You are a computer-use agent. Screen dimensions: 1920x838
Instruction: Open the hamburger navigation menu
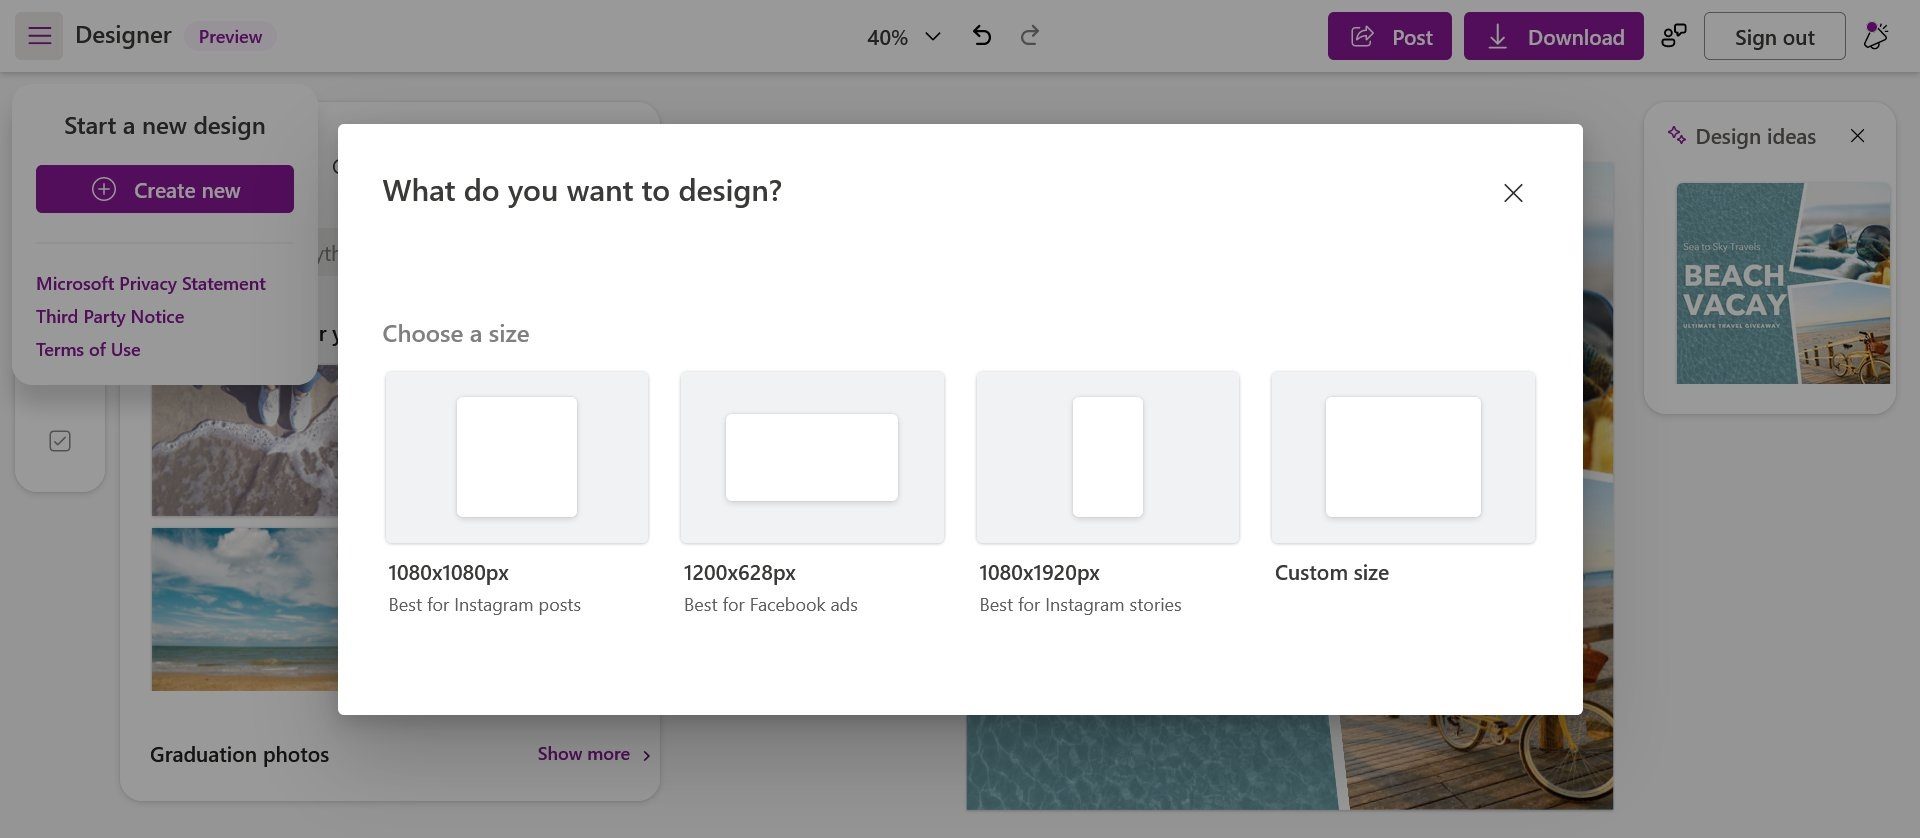point(39,36)
